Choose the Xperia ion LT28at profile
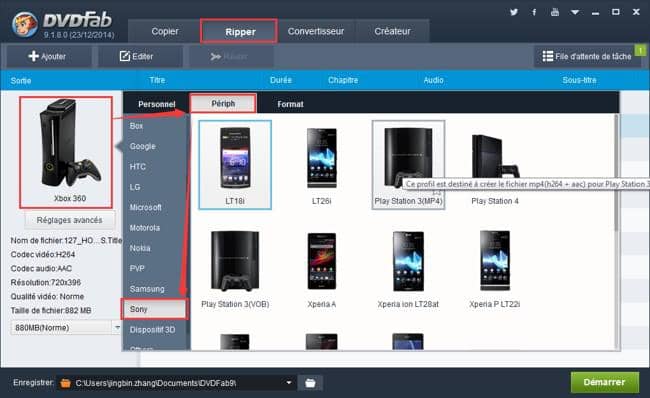The width and height of the screenshot is (650, 398). tap(408, 269)
